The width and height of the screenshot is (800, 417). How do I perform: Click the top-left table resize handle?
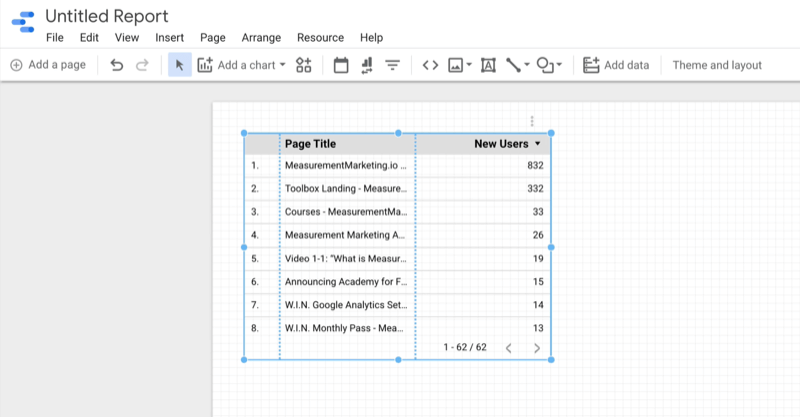pyautogui.click(x=244, y=133)
